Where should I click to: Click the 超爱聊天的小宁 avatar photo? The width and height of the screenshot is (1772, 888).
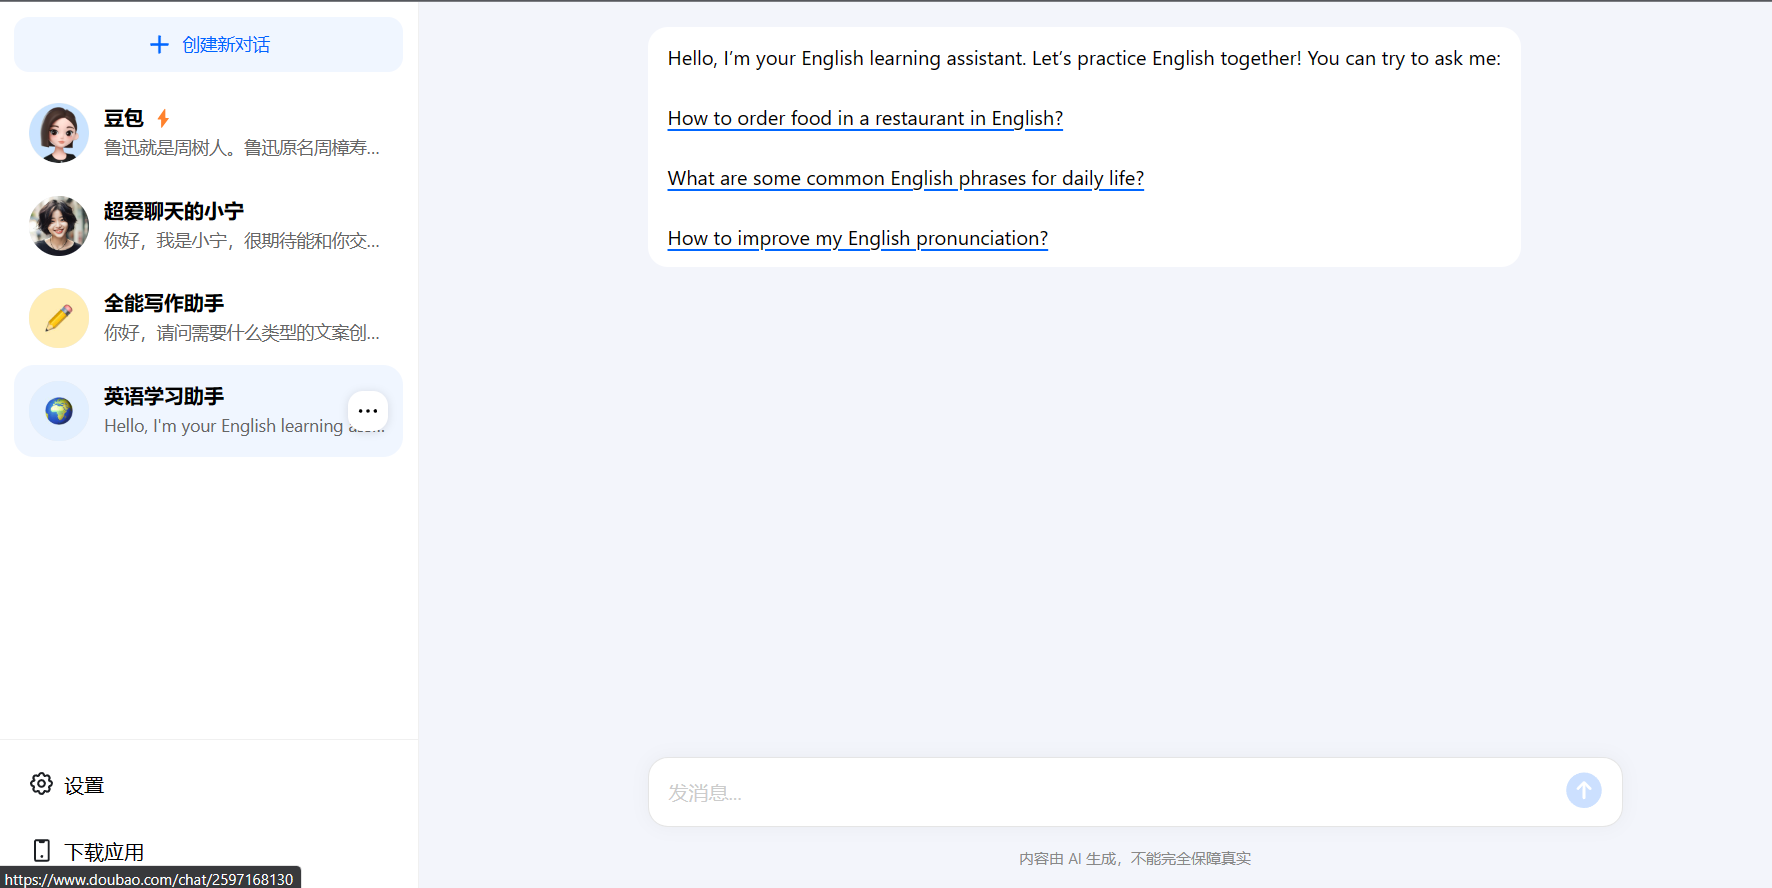pos(59,226)
